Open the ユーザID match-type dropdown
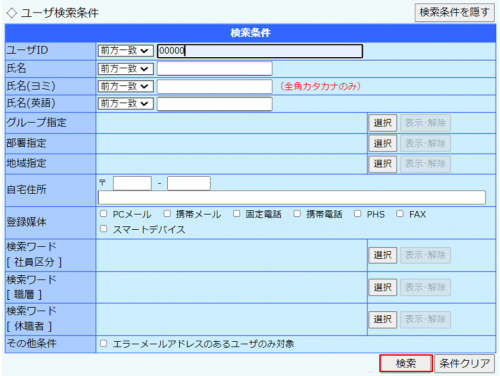This screenshot has height=376, width=500. click(x=125, y=51)
